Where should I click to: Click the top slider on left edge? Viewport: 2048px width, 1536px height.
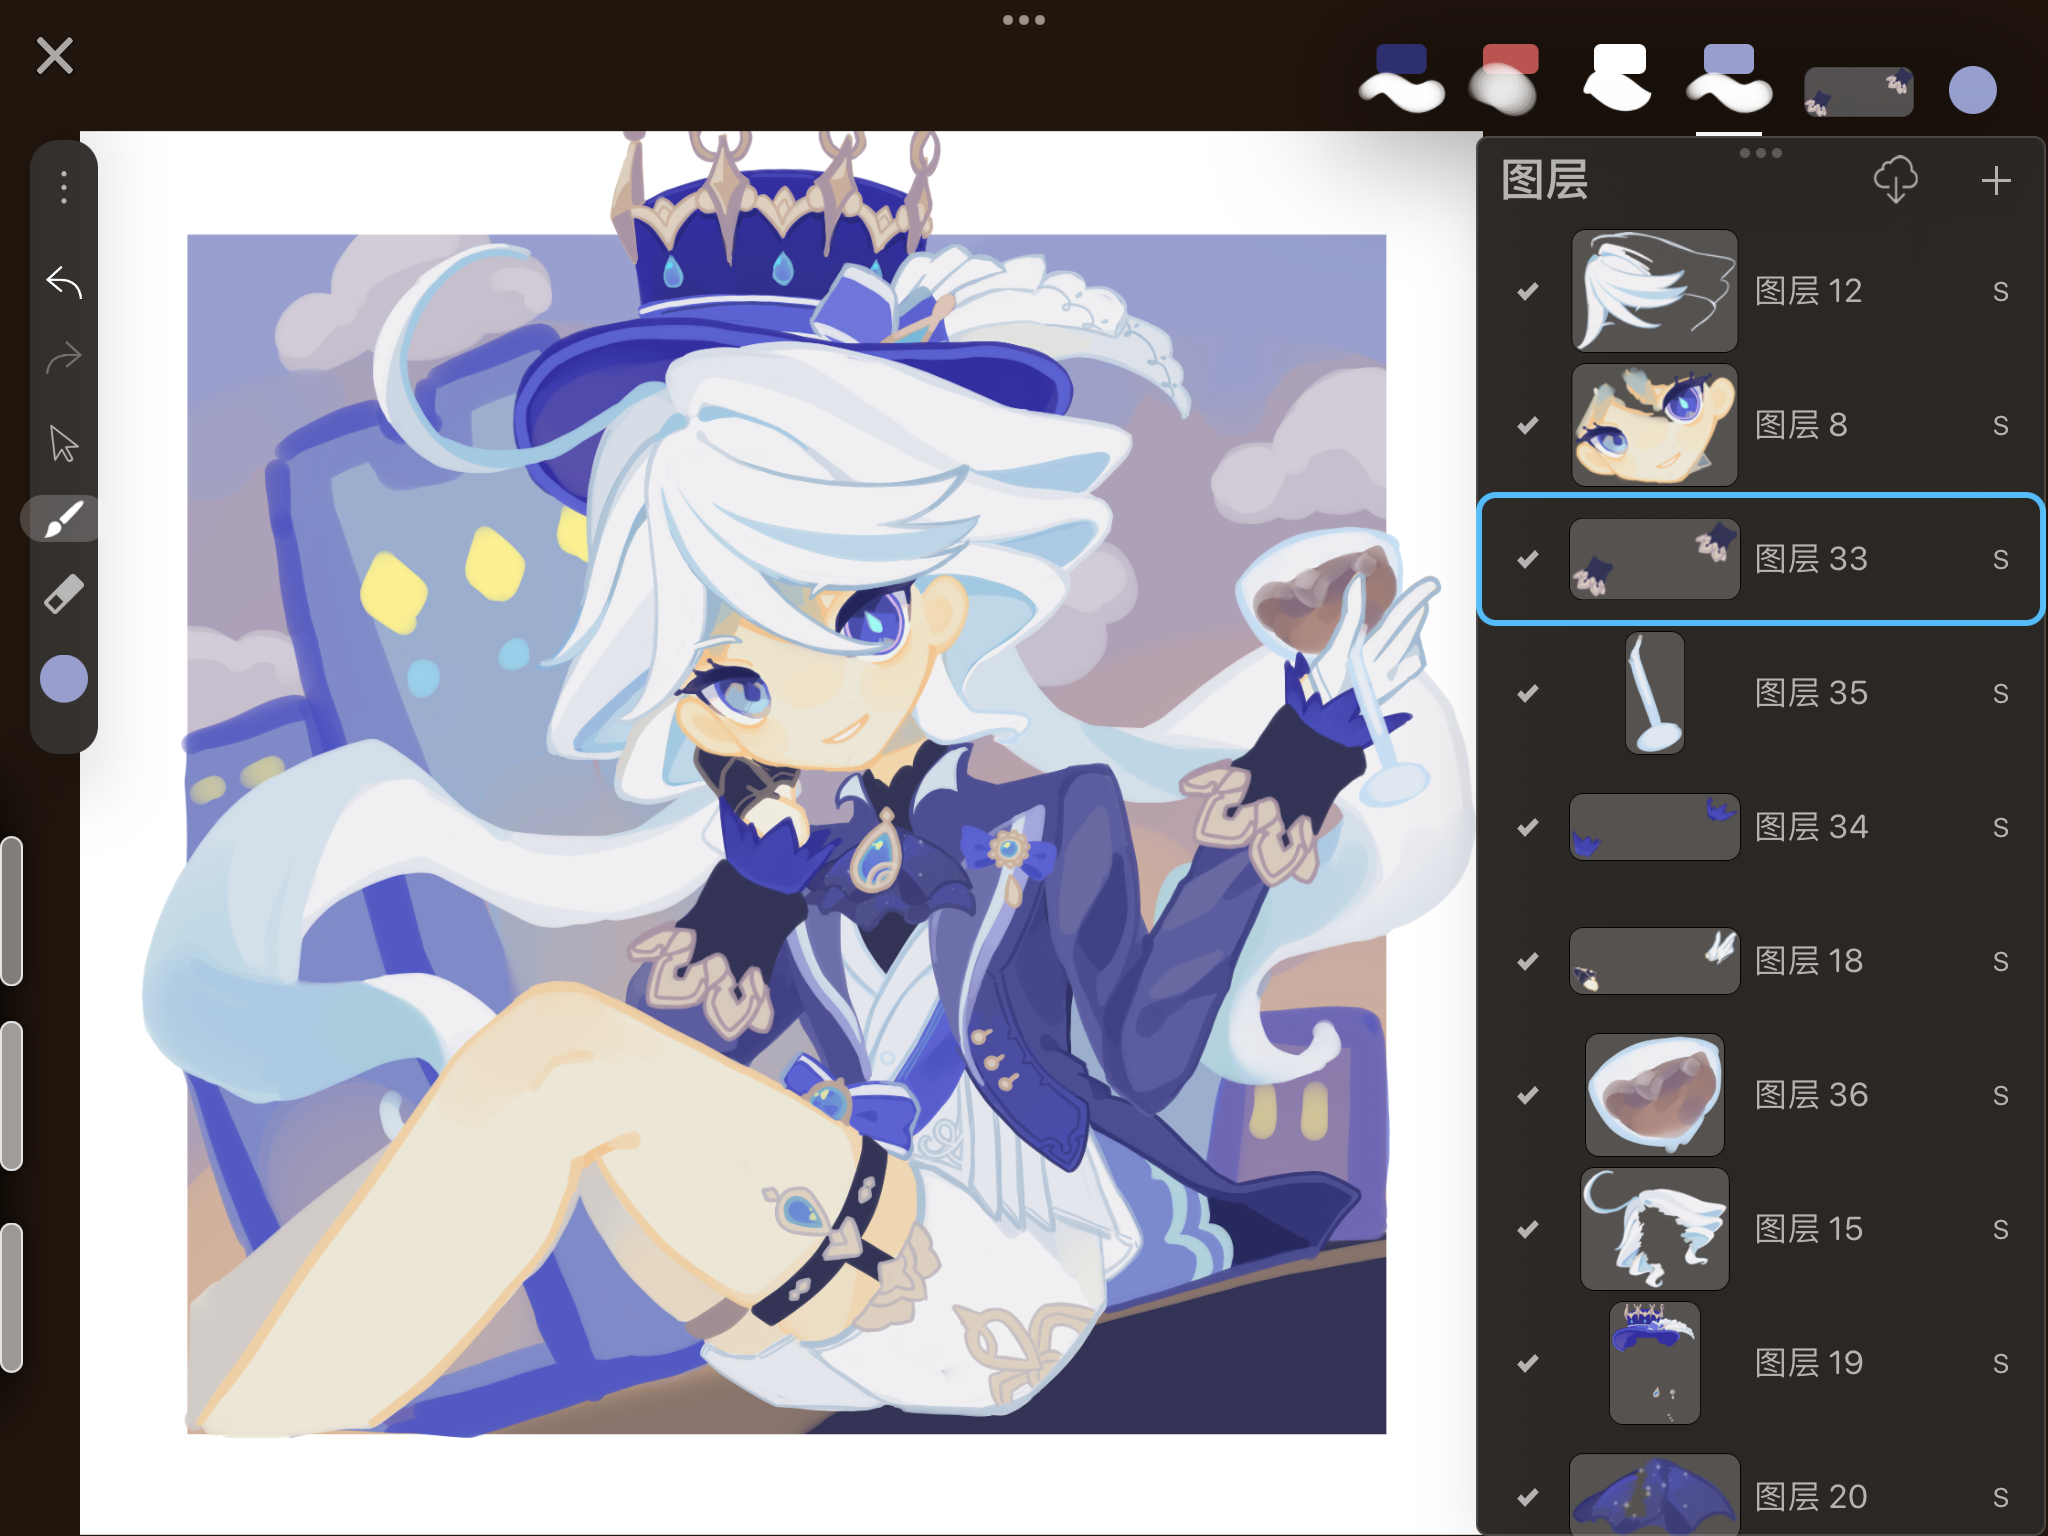tap(12, 911)
